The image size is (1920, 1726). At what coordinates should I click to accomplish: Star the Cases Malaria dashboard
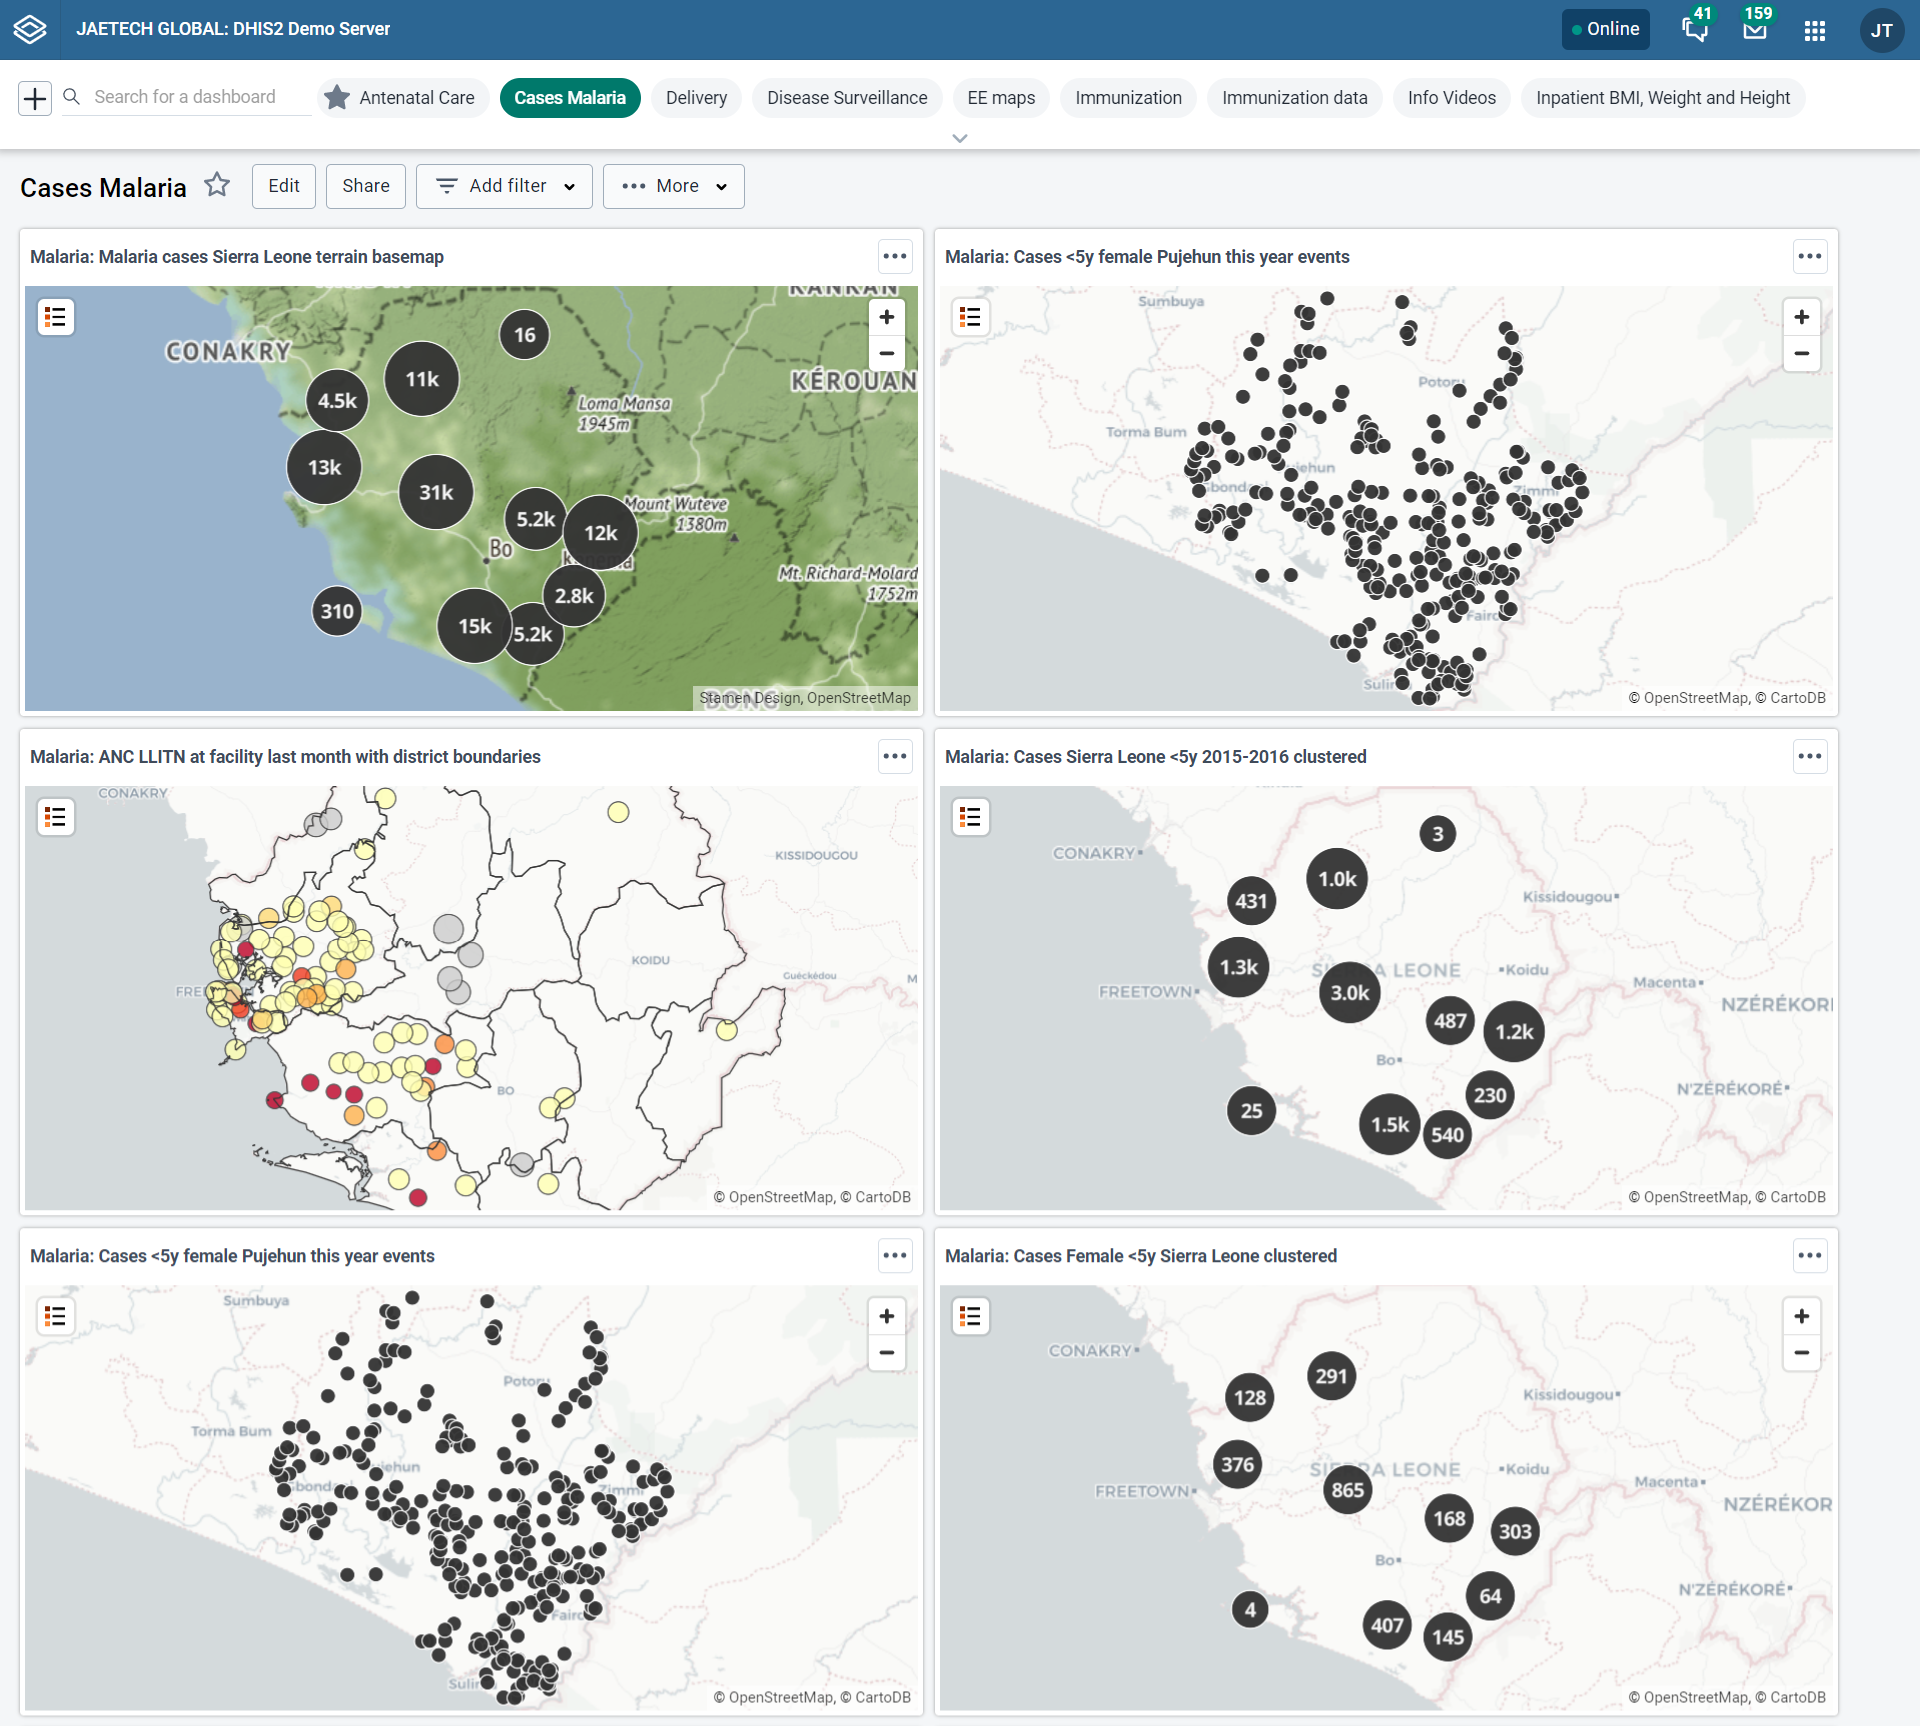click(x=217, y=185)
